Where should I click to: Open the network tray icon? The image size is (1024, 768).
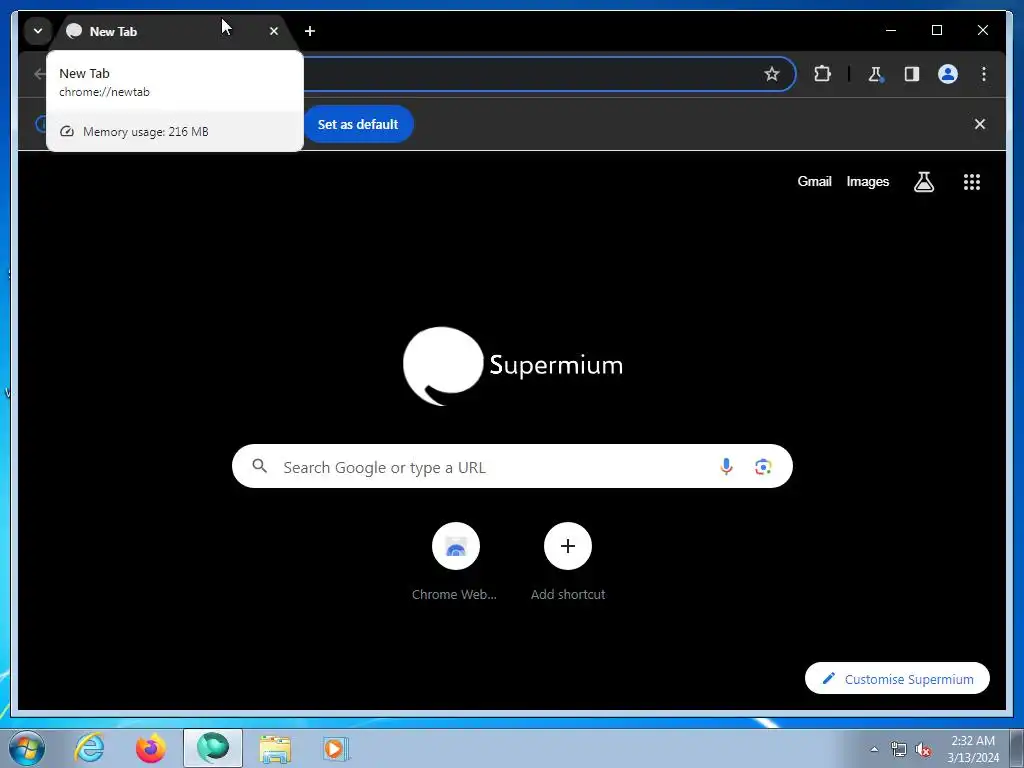(x=899, y=750)
